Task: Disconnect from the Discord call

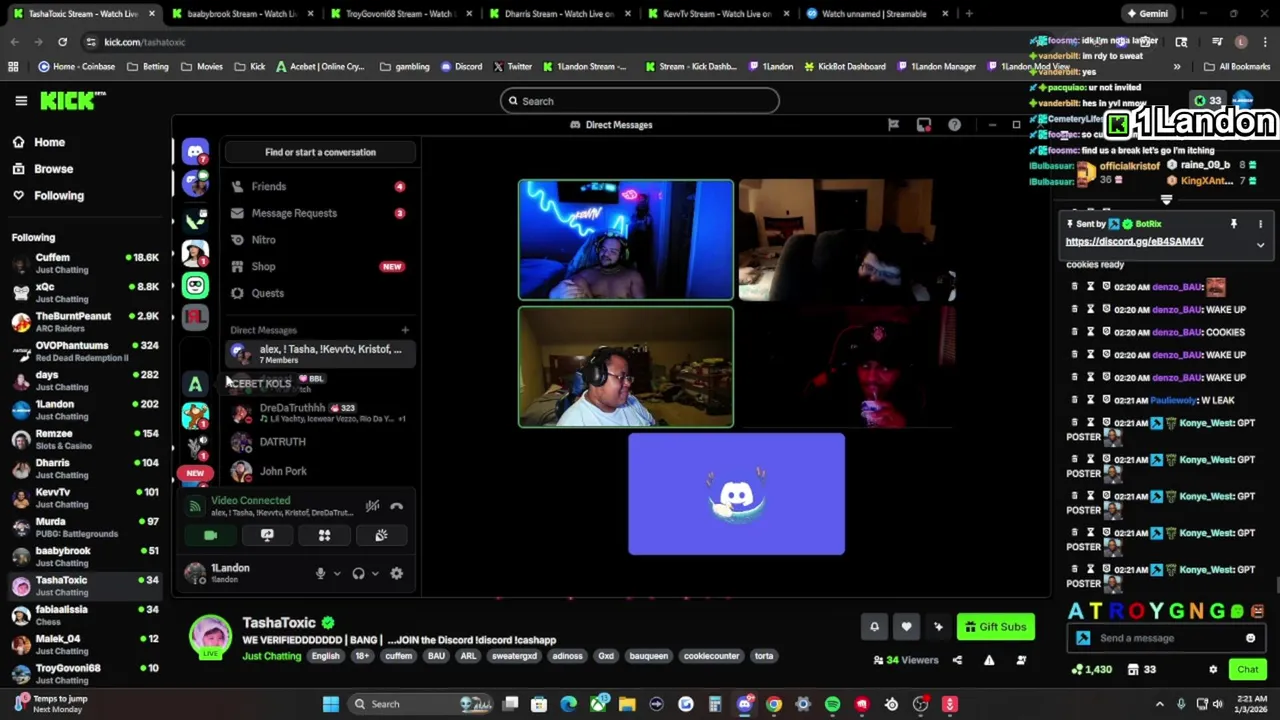Action: (x=397, y=506)
